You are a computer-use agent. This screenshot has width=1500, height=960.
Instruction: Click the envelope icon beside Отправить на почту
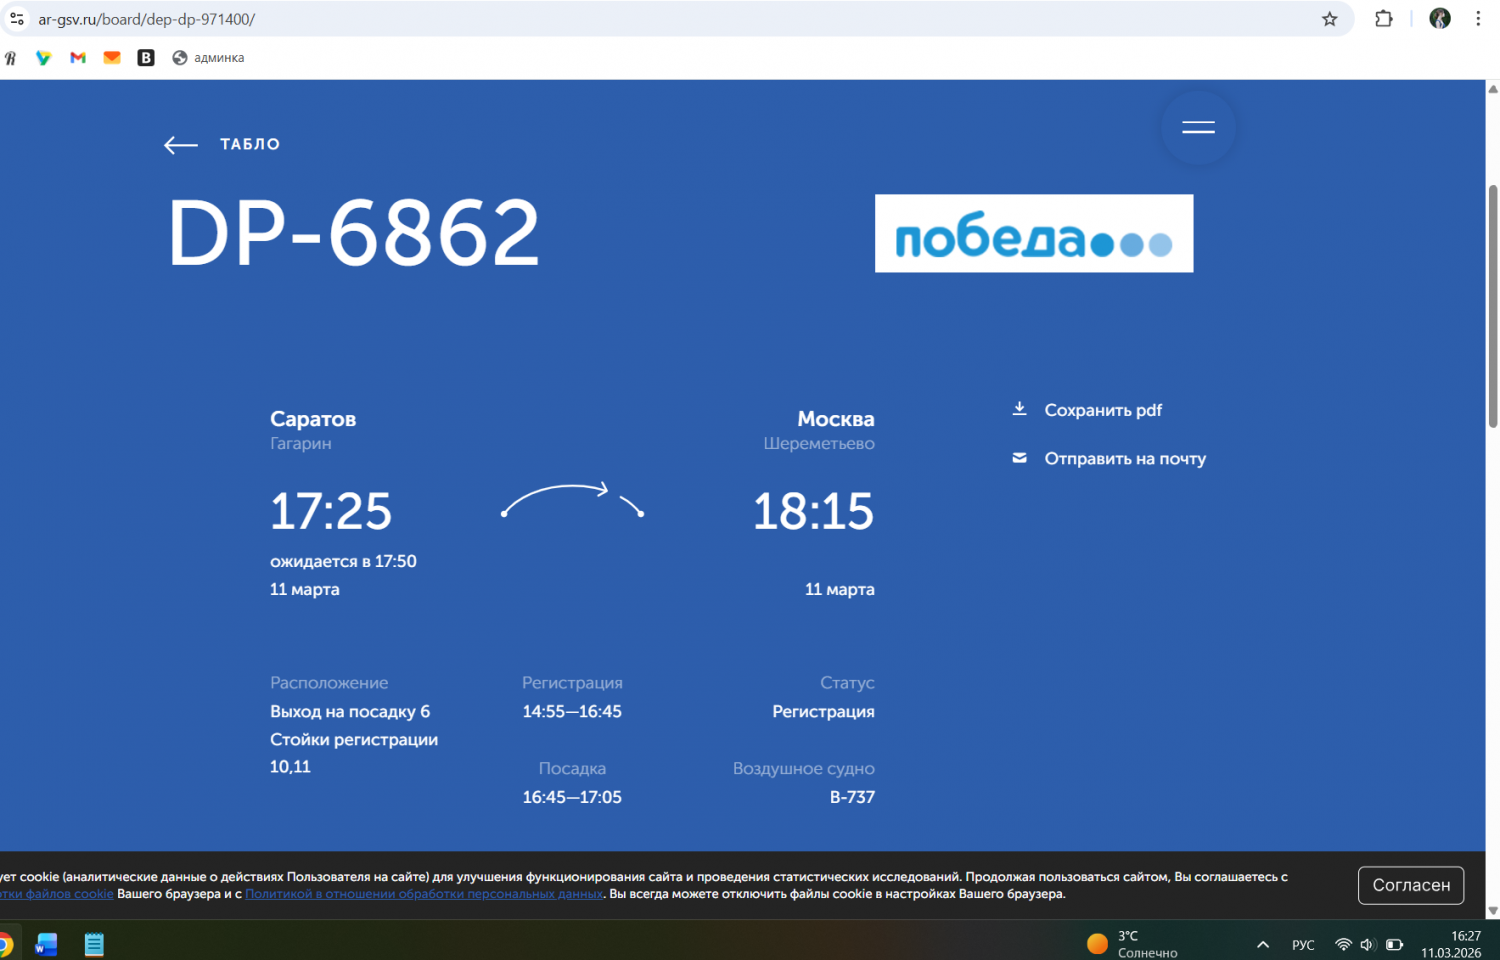[1019, 458]
